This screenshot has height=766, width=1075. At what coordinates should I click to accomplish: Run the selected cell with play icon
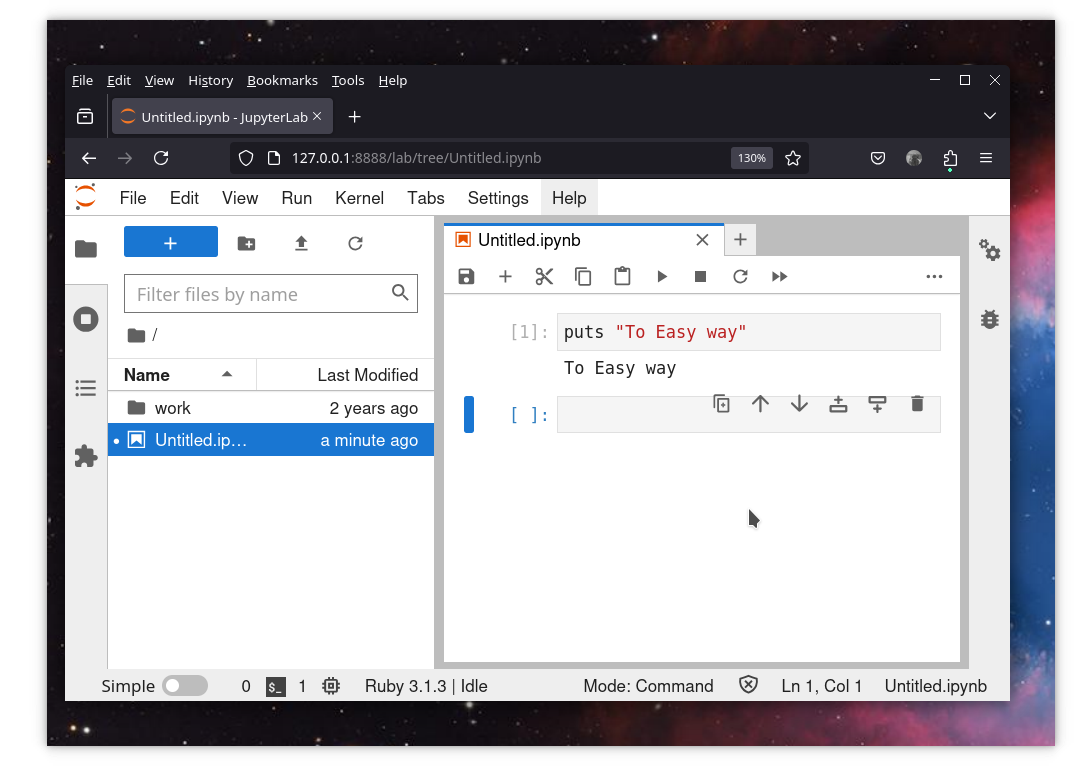(x=661, y=277)
